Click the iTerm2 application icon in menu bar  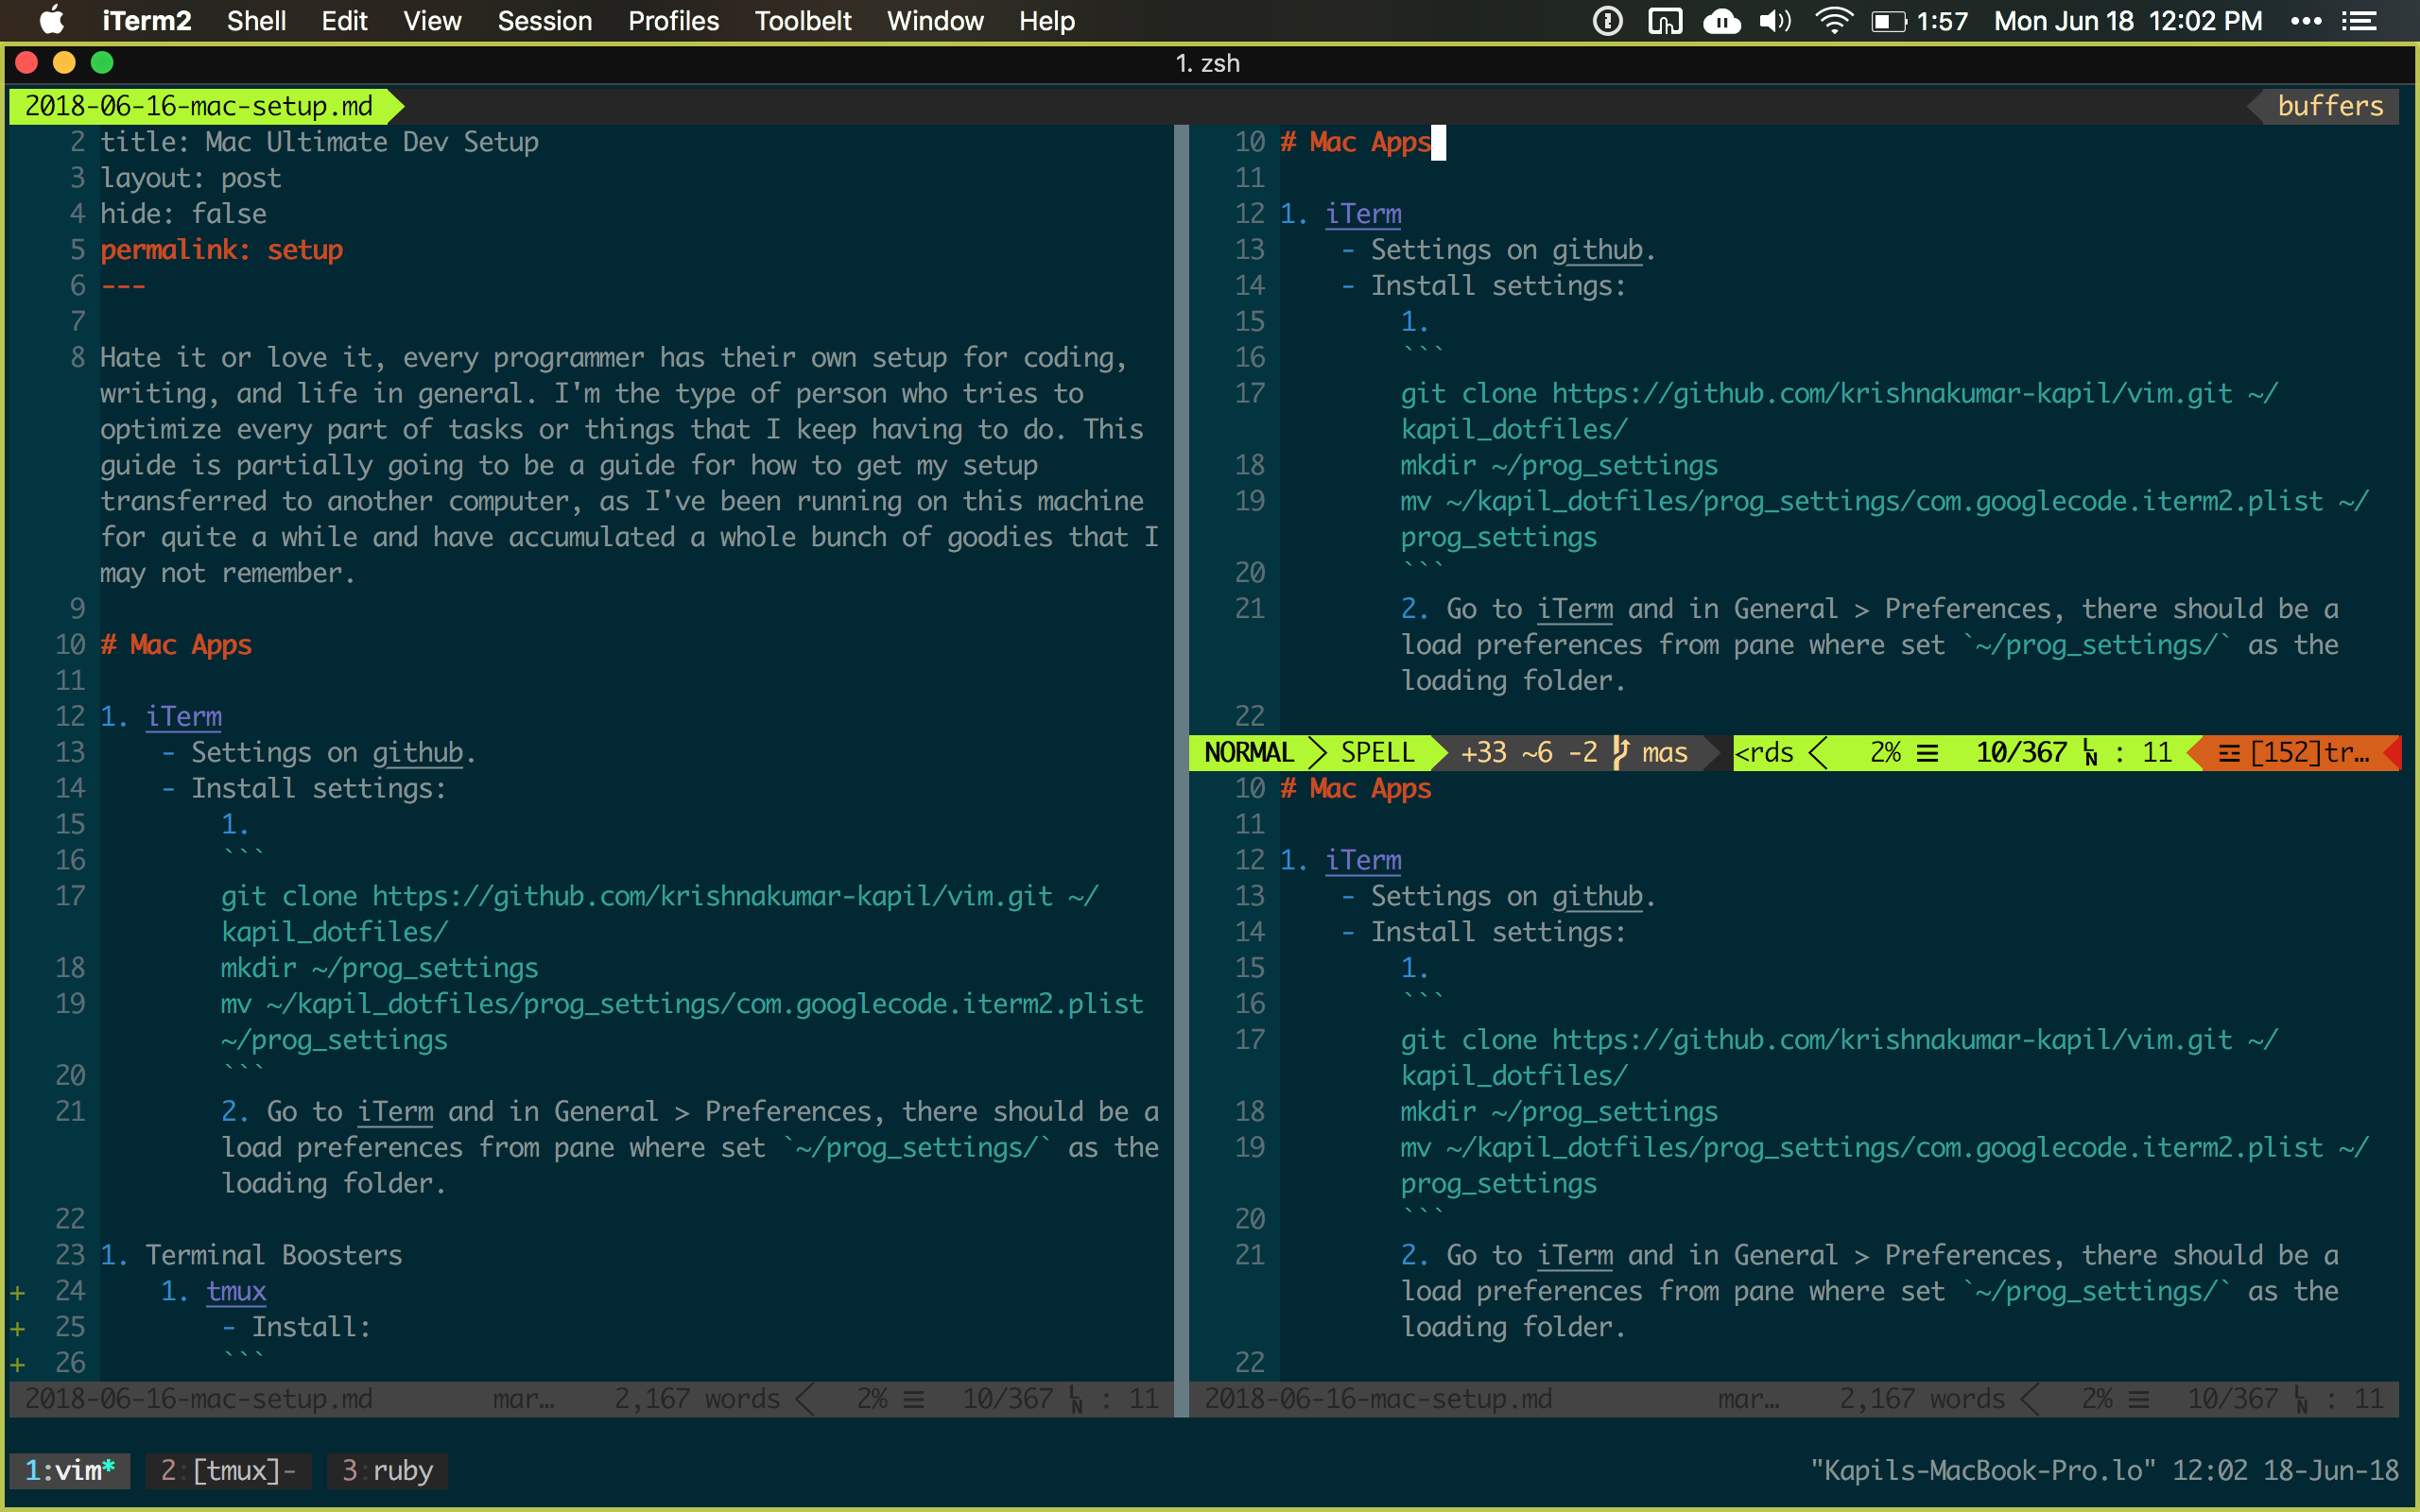(145, 21)
